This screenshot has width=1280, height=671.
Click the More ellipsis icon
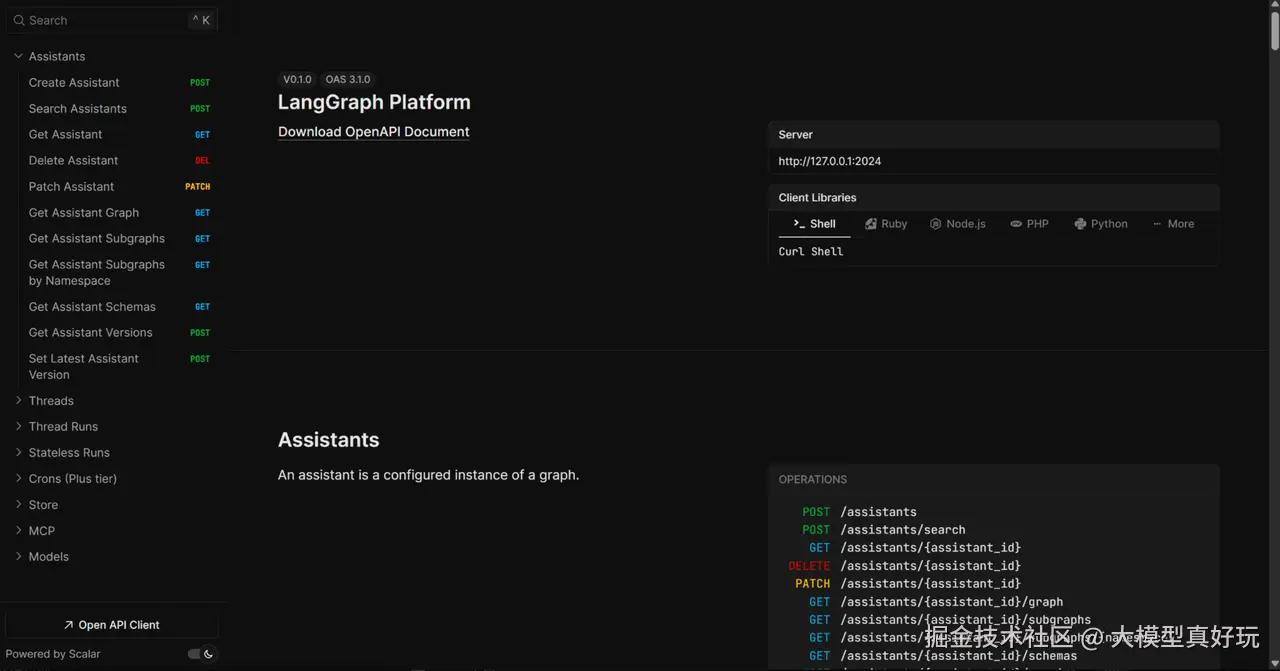pos(1157,224)
